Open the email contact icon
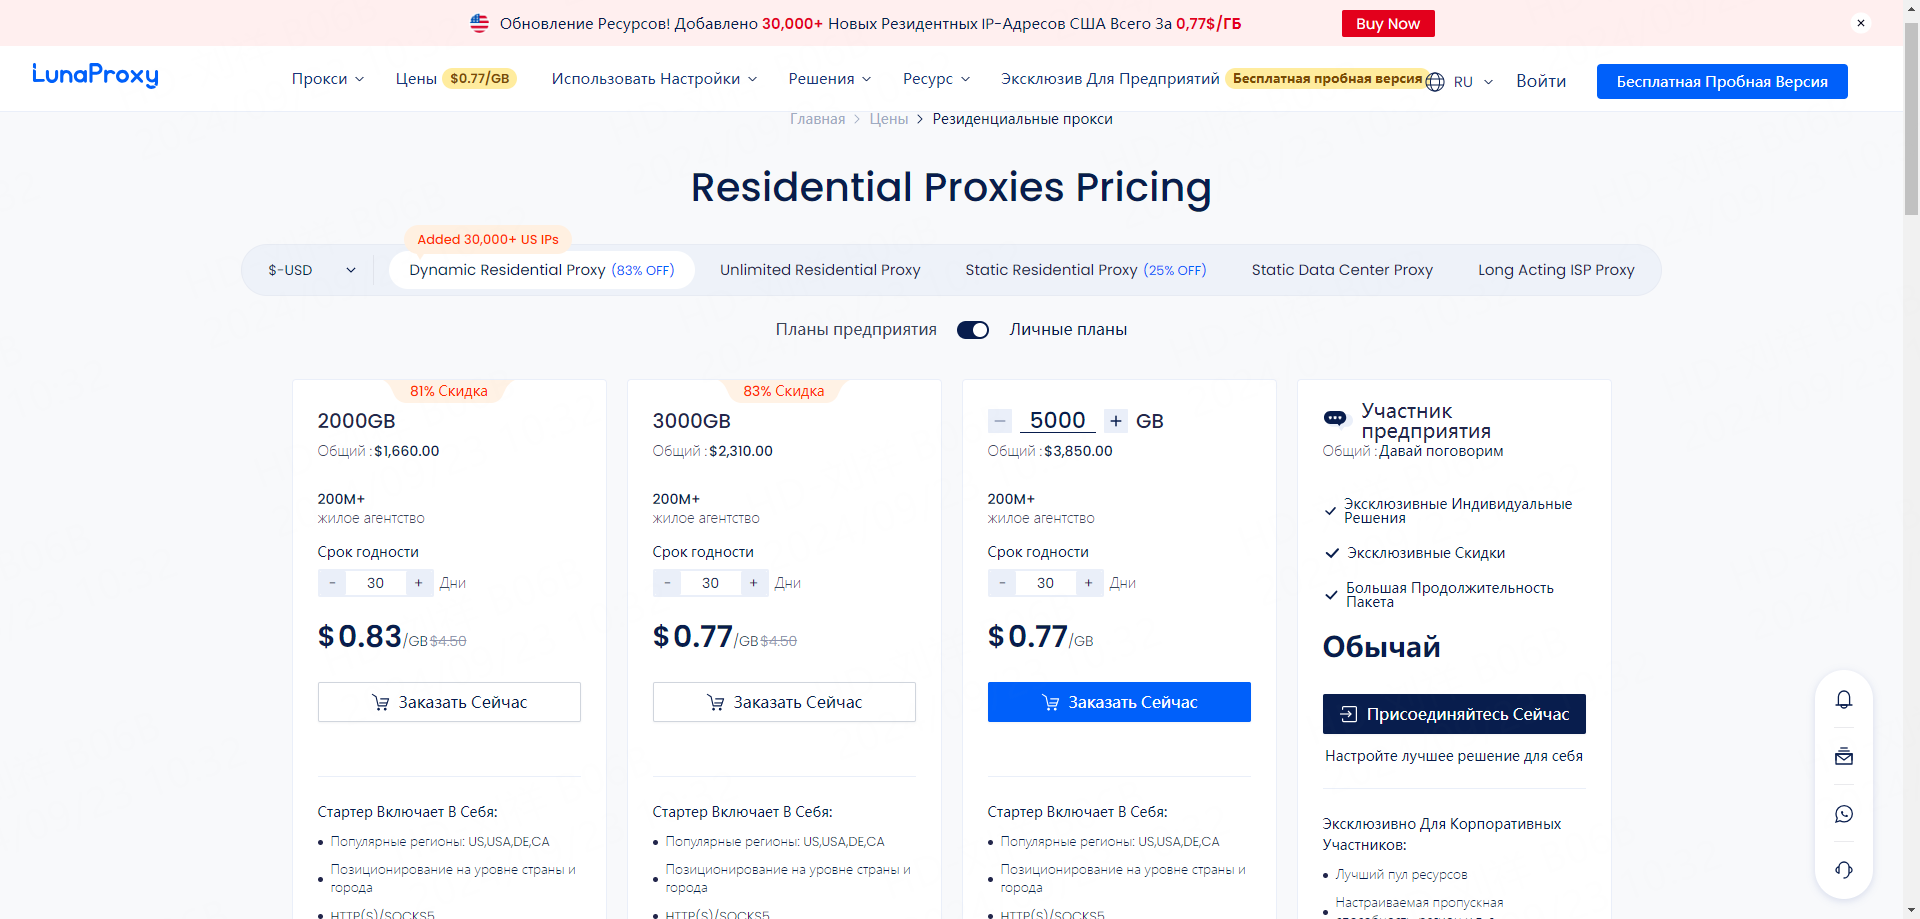 coord(1844,757)
